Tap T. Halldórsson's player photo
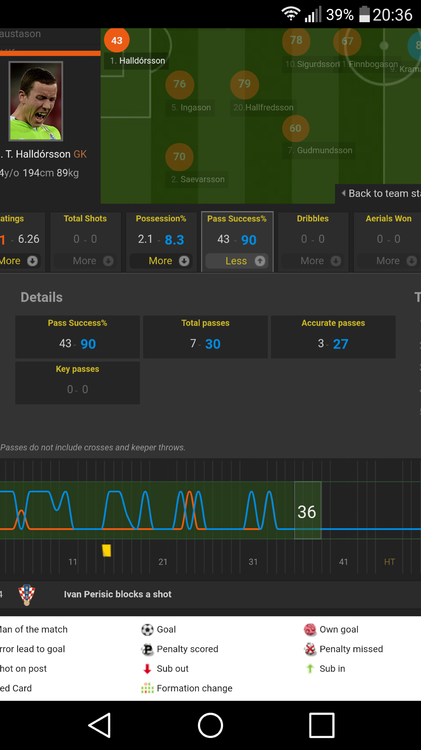 [x=36, y=101]
